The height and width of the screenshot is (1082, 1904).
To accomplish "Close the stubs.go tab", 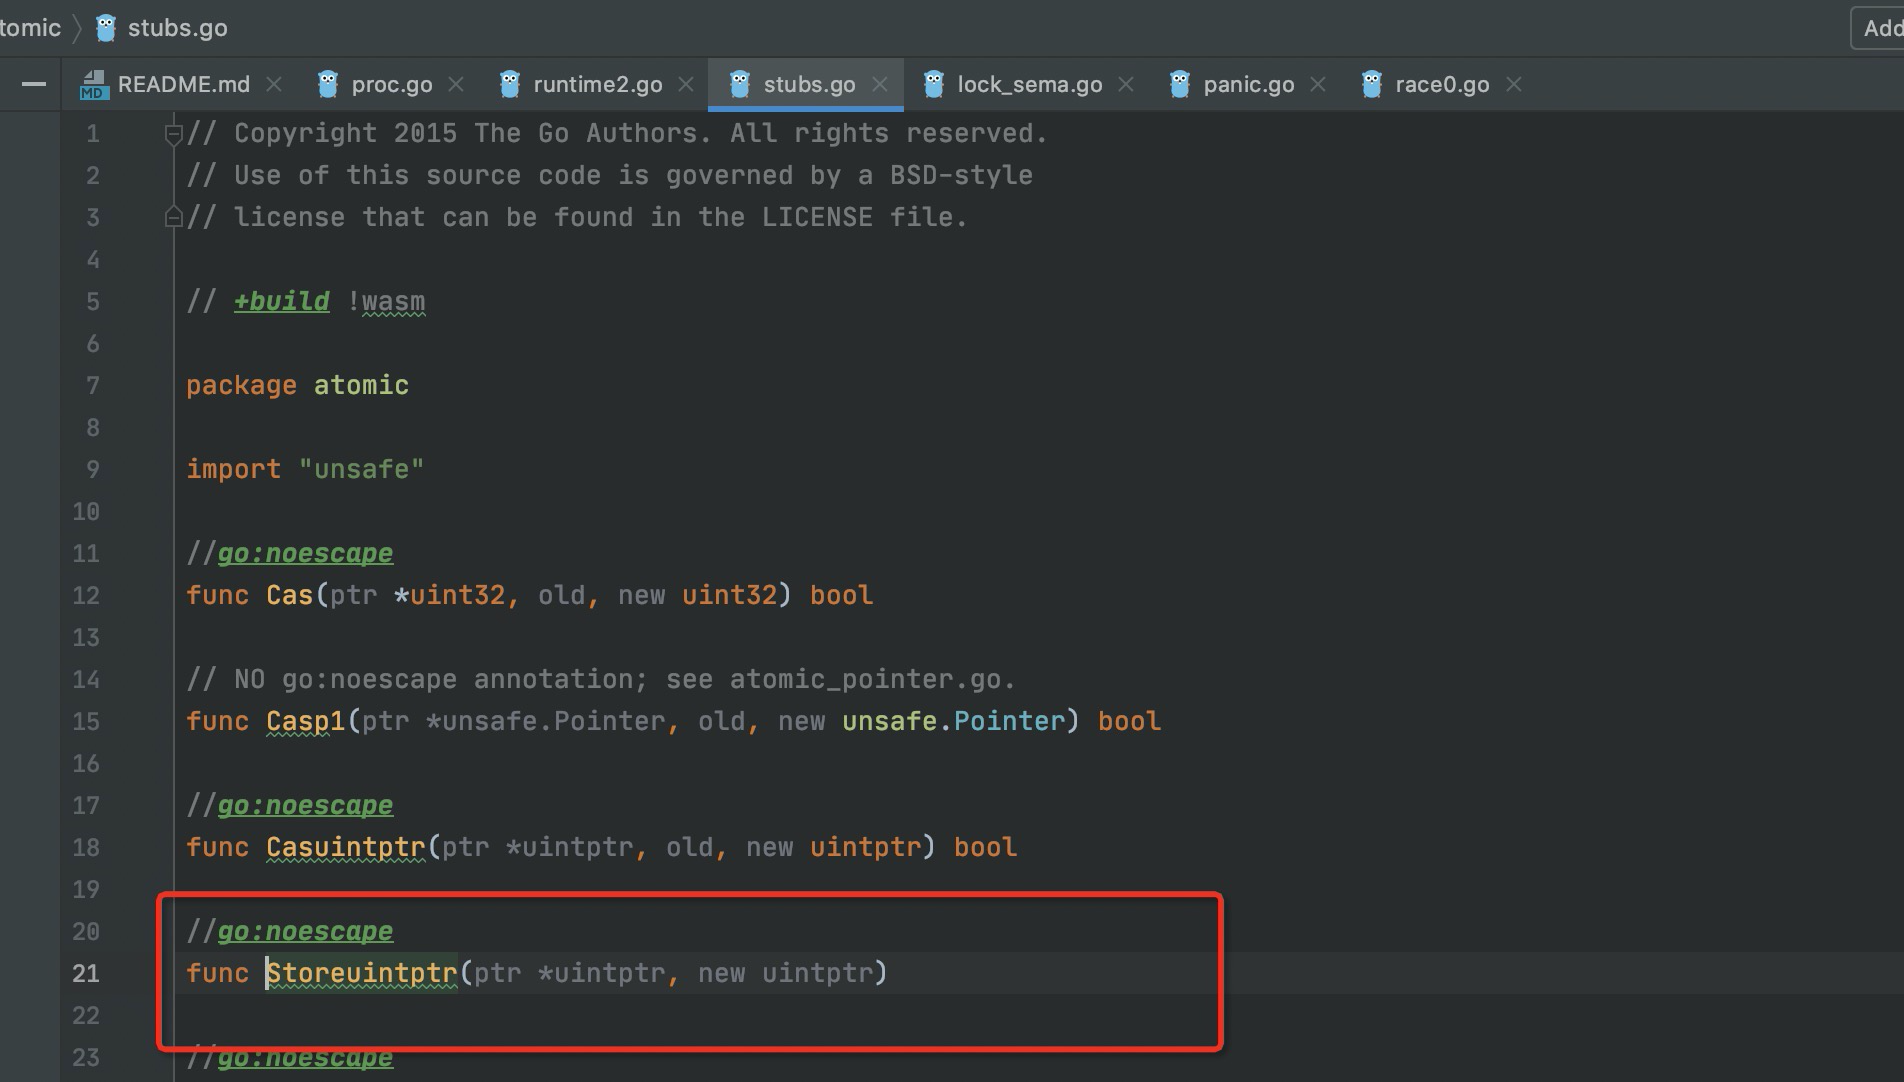I will tap(880, 85).
